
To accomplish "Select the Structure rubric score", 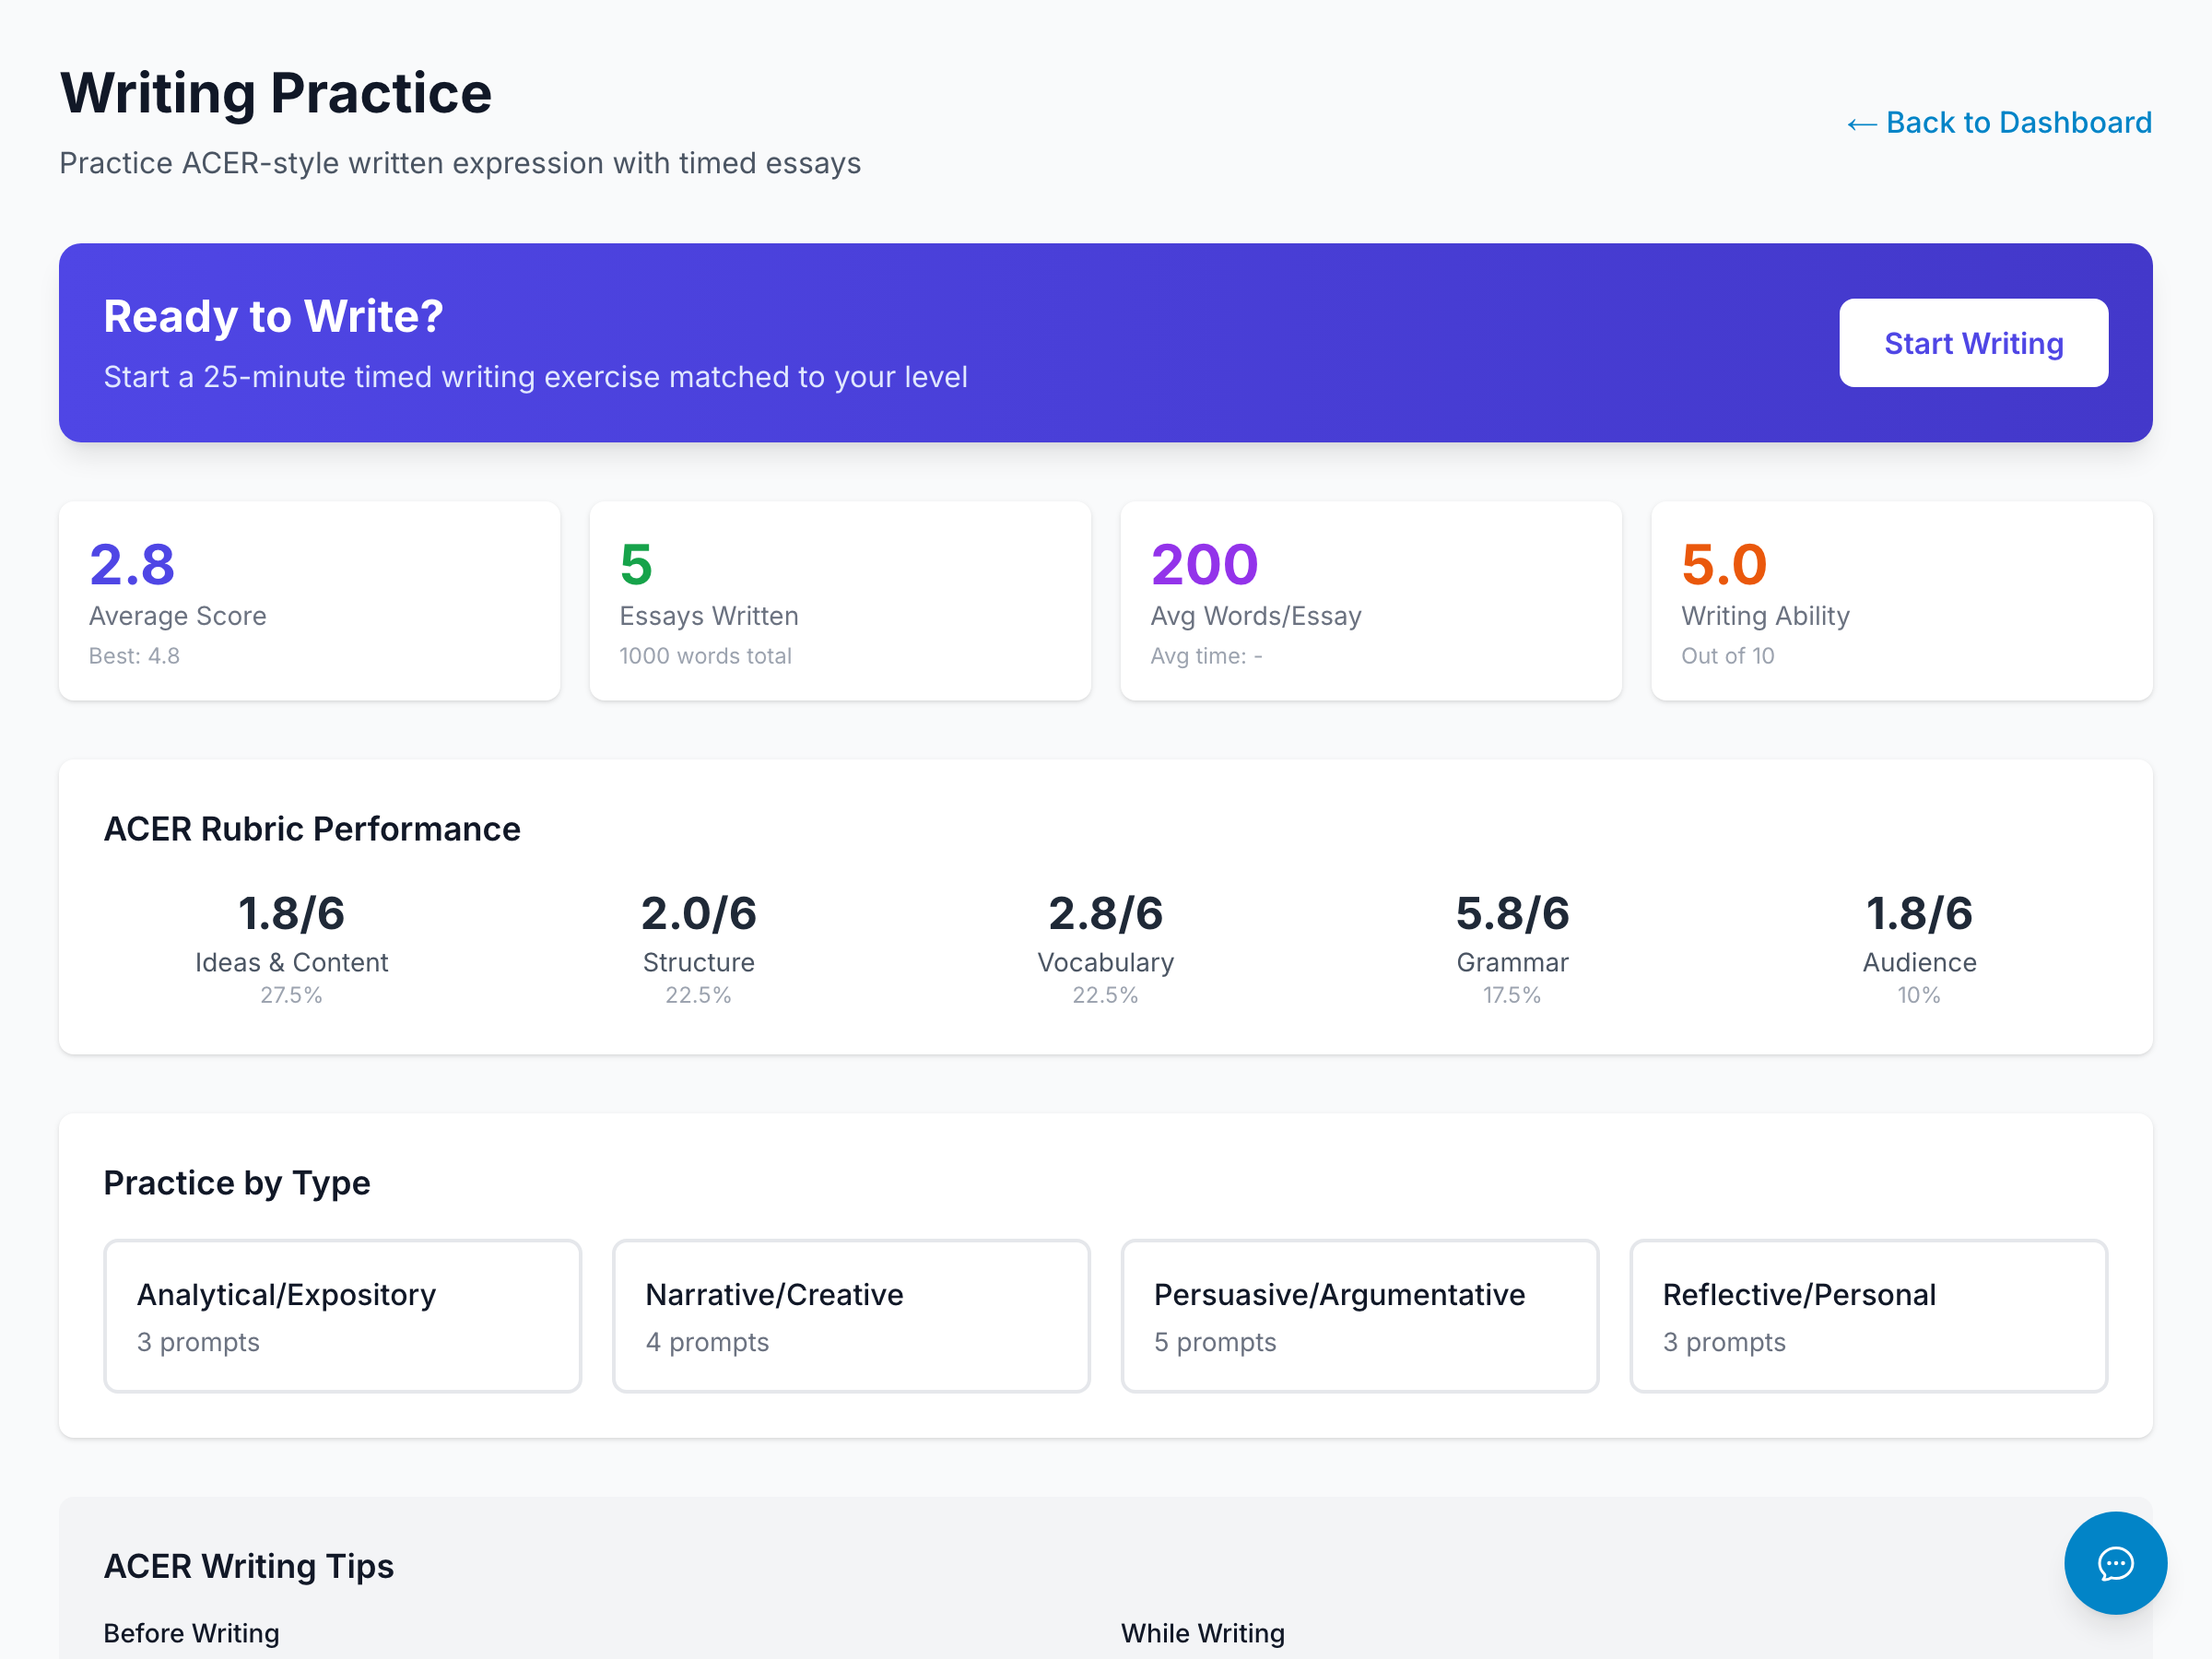I will pos(698,914).
